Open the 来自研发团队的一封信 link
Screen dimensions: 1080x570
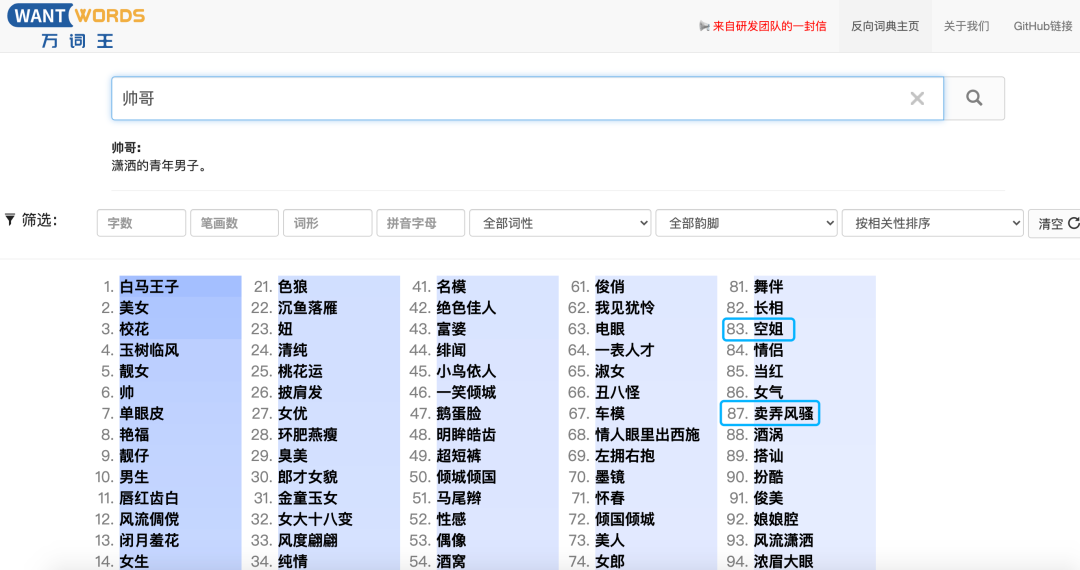point(769,26)
